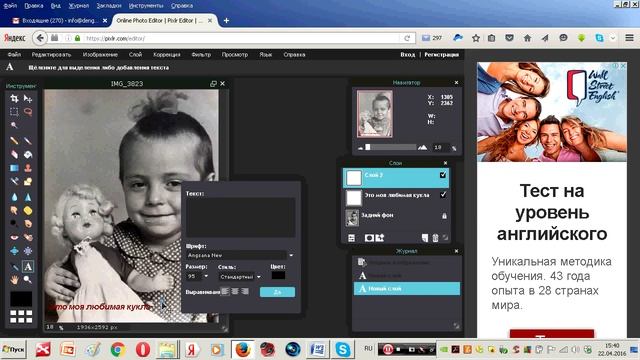This screenshot has width=640, height=360.
Task: Select the Crop tool
Action: pos(14,98)
